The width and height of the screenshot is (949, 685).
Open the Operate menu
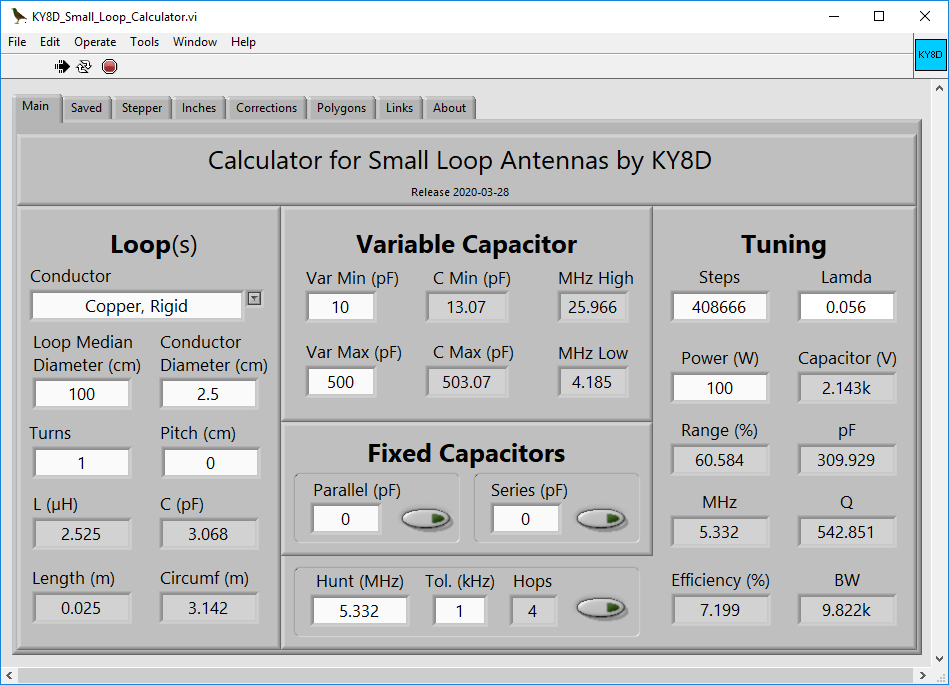95,42
